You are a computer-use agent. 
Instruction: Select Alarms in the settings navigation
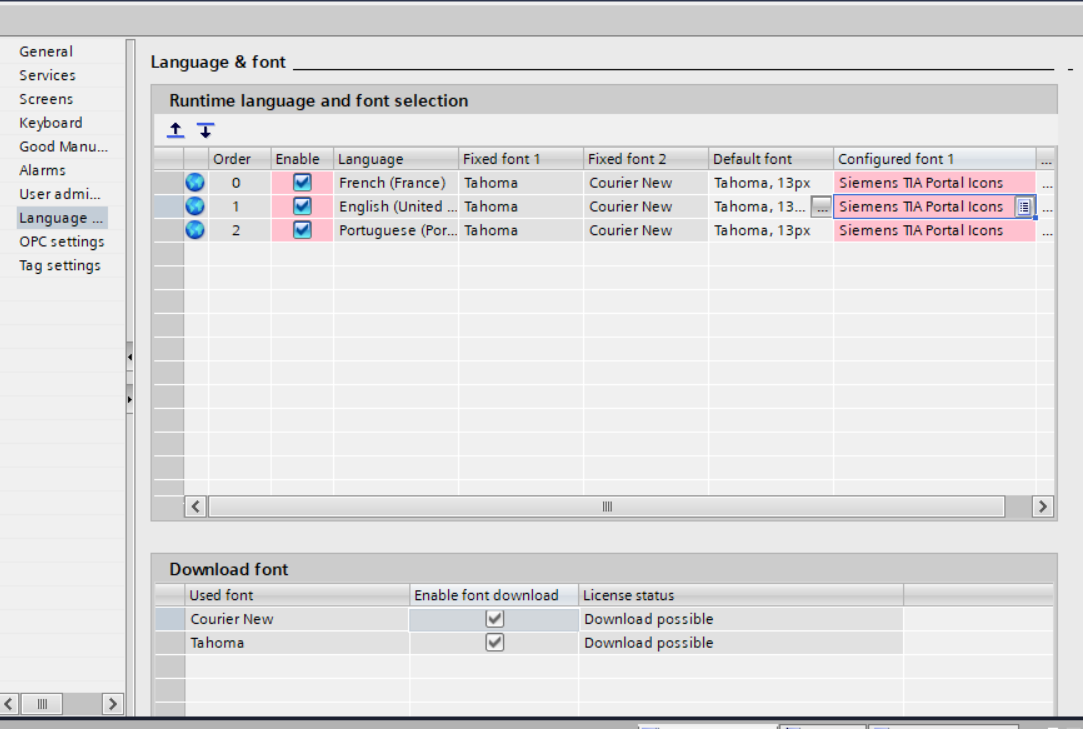tap(42, 170)
